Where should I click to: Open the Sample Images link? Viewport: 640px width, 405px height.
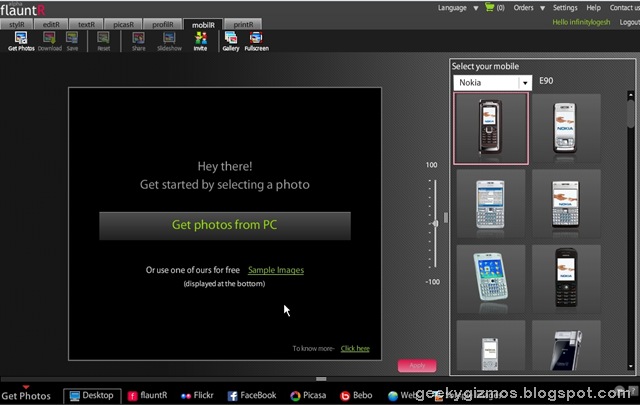click(276, 270)
